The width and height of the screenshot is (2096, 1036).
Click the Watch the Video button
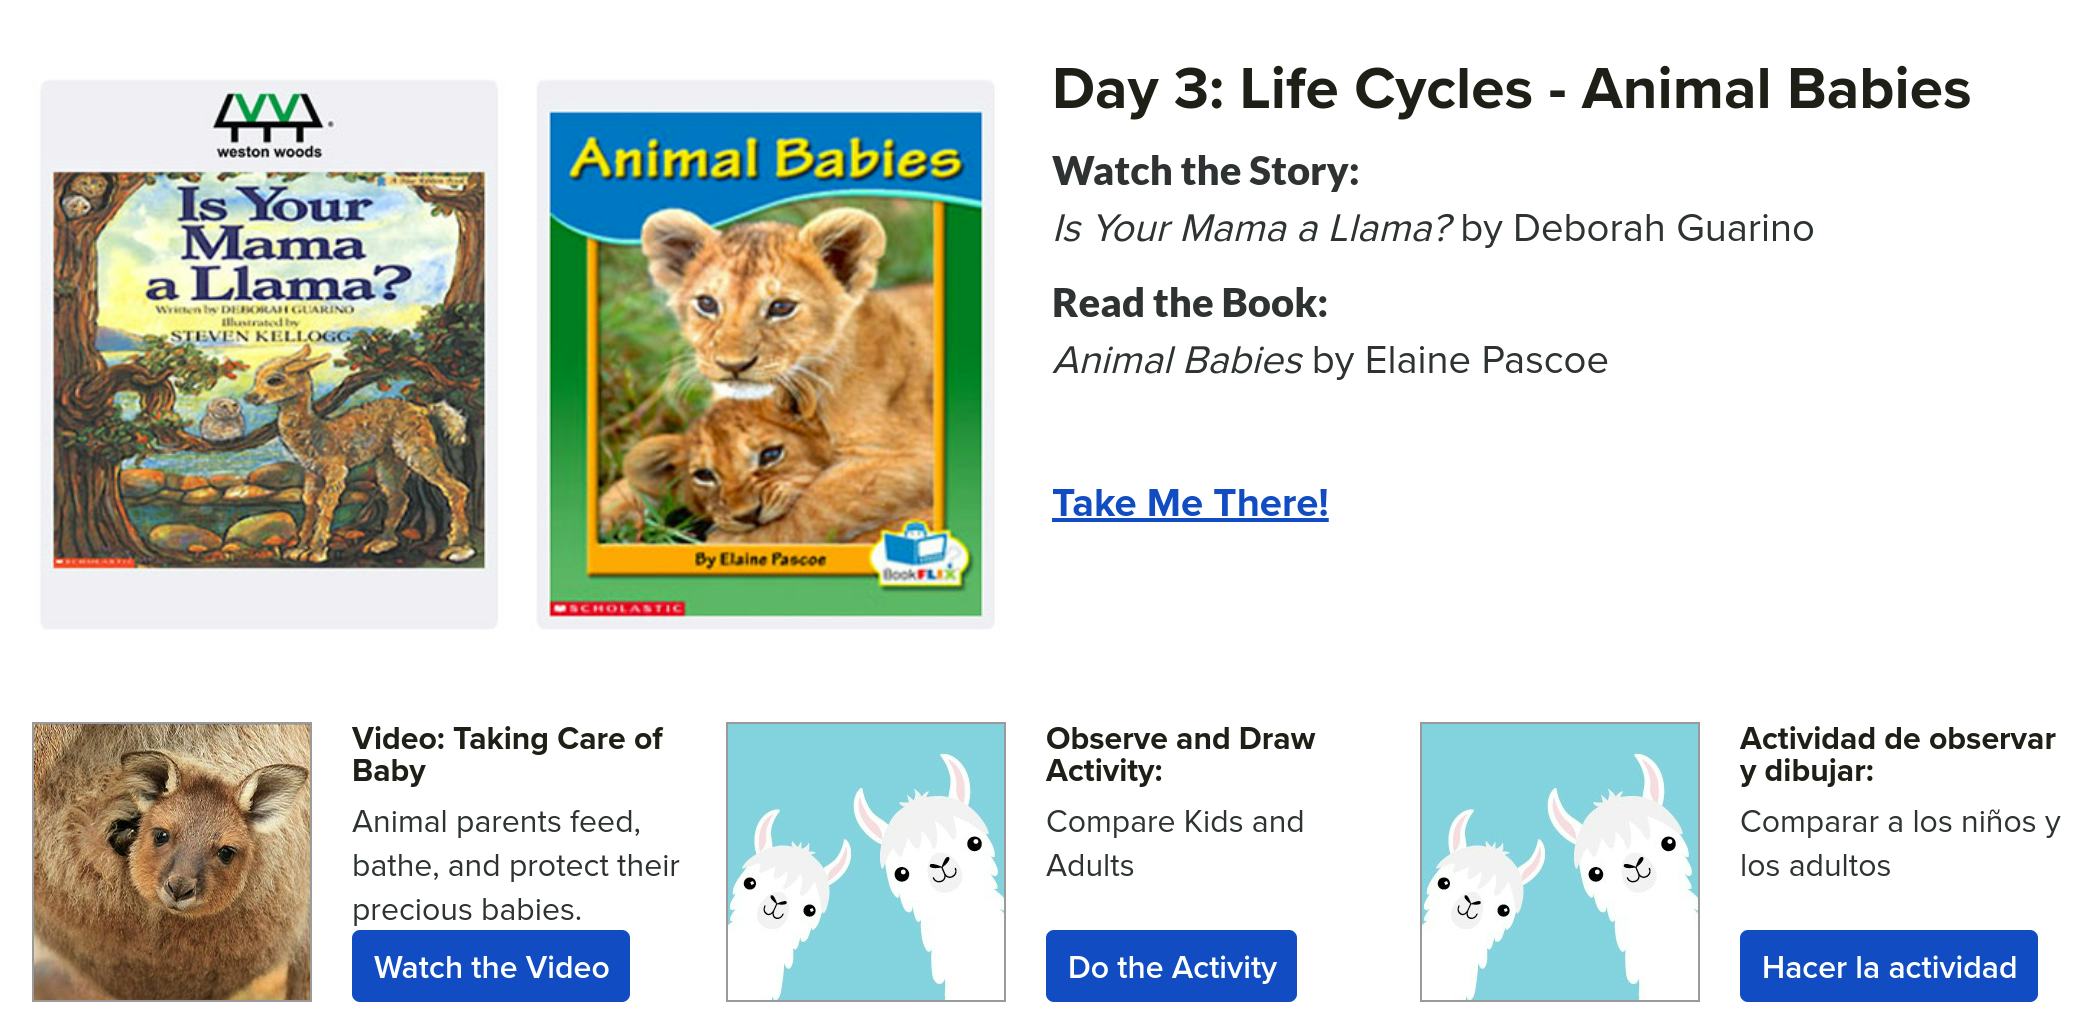490,967
